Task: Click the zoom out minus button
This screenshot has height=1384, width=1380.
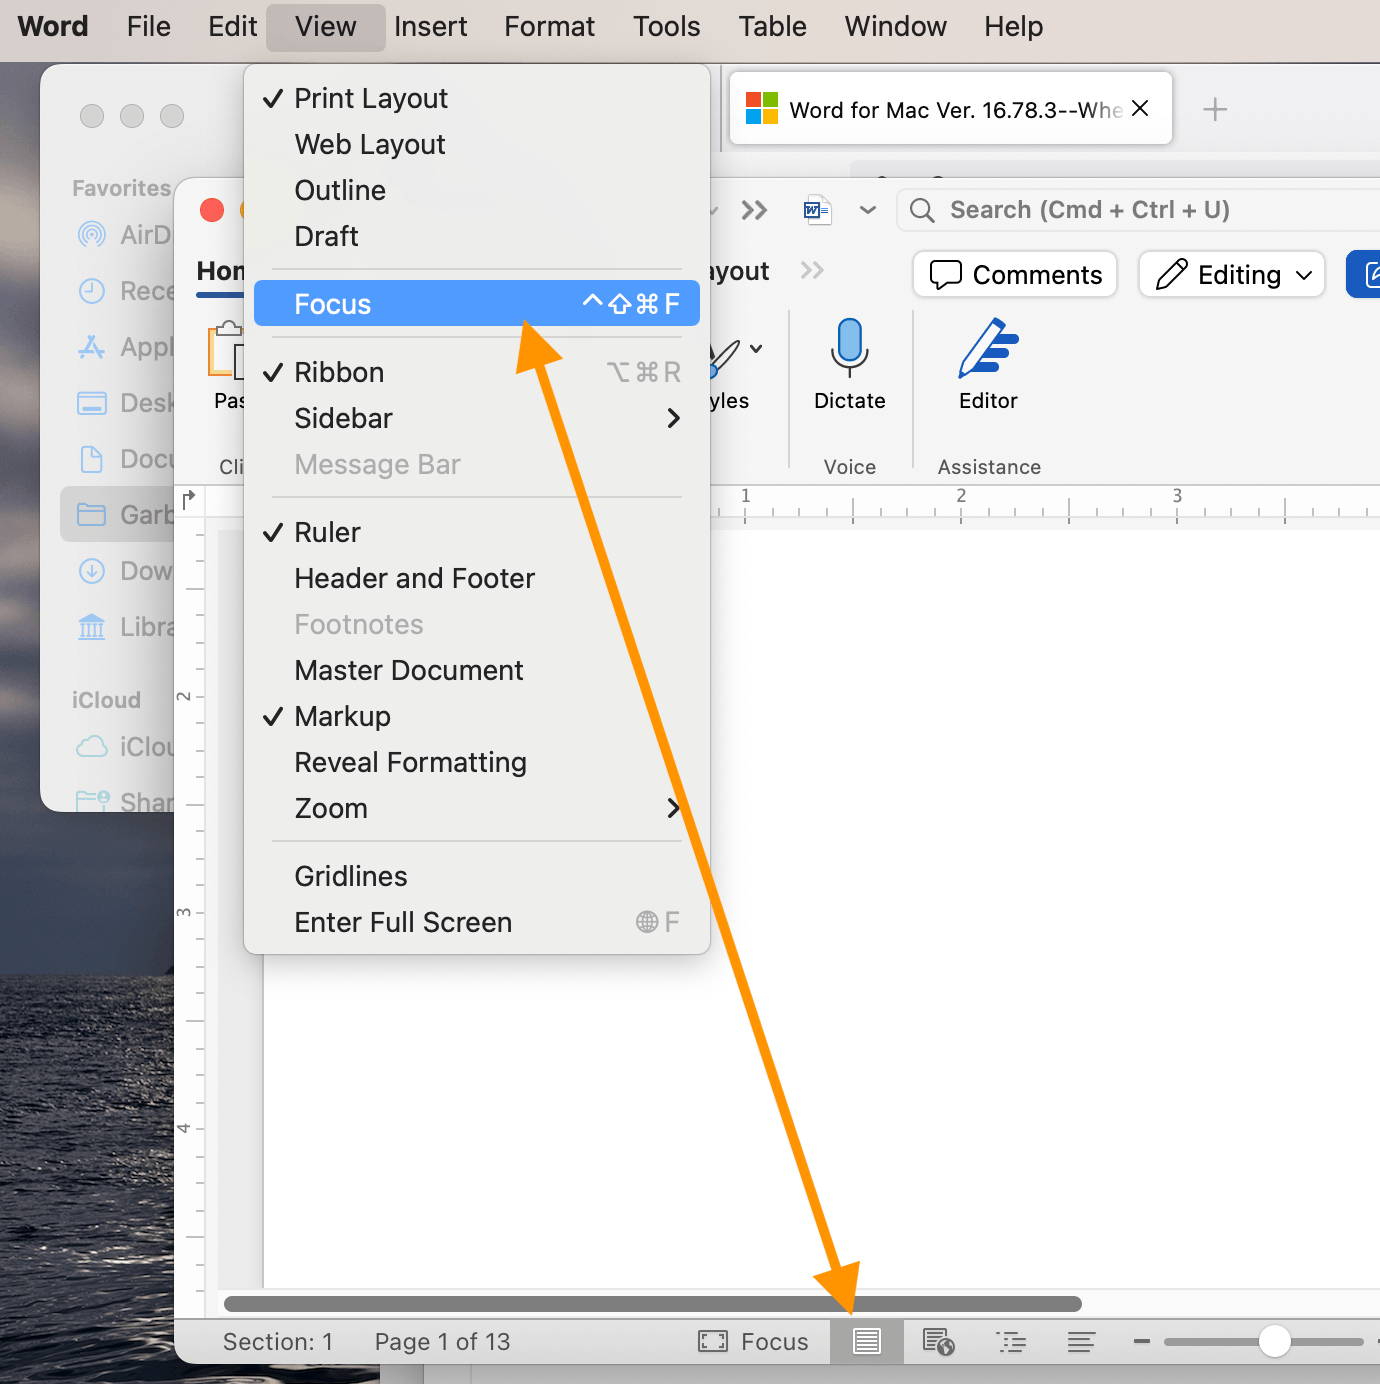Action: point(1142,1341)
